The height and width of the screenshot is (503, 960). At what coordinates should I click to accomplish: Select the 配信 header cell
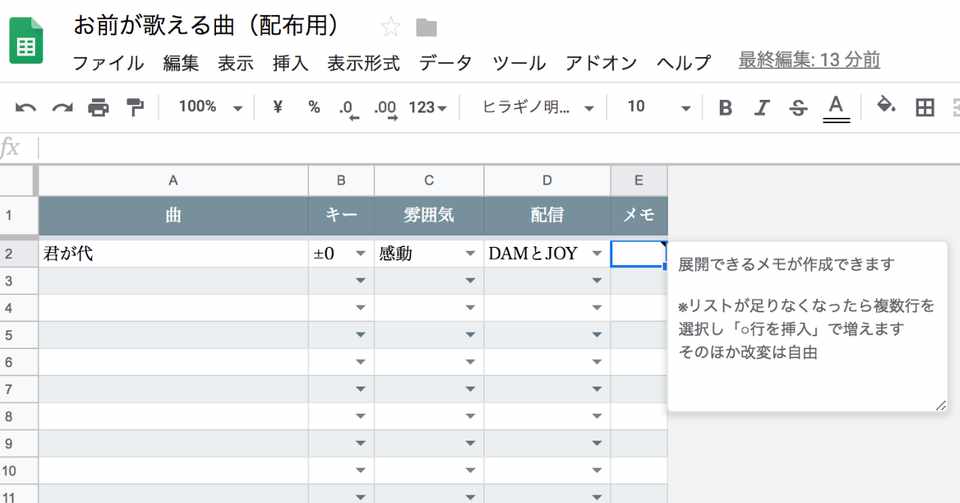pos(547,215)
